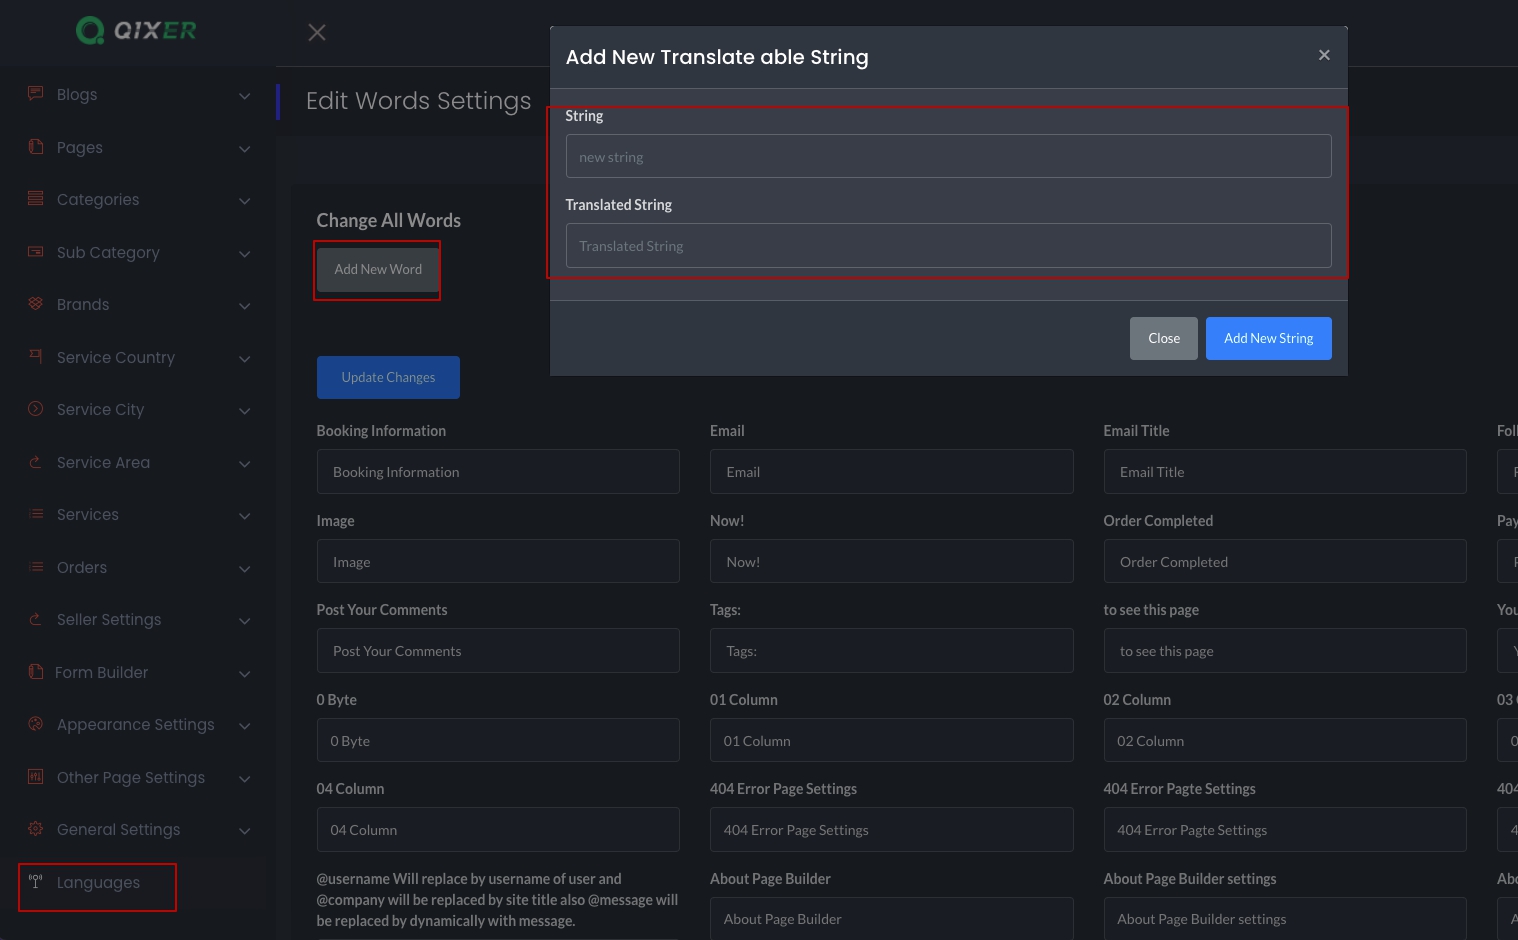Open the Form Builder menu item

[x=102, y=673]
